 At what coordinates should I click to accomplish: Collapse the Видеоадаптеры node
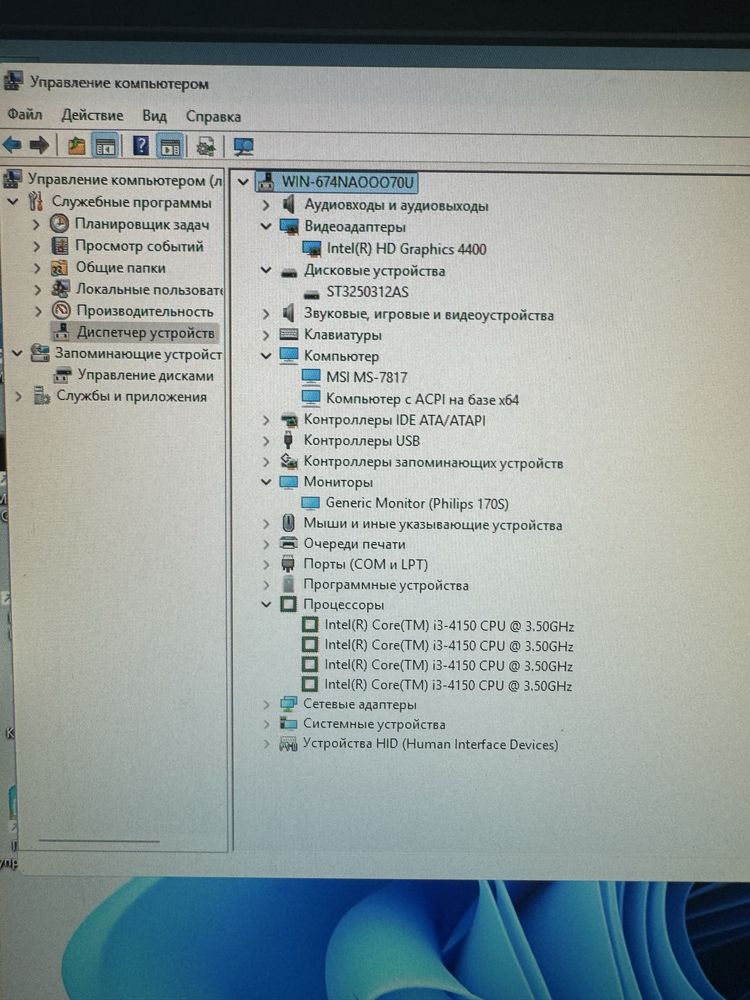pyautogui.click(x=266, y=226)
